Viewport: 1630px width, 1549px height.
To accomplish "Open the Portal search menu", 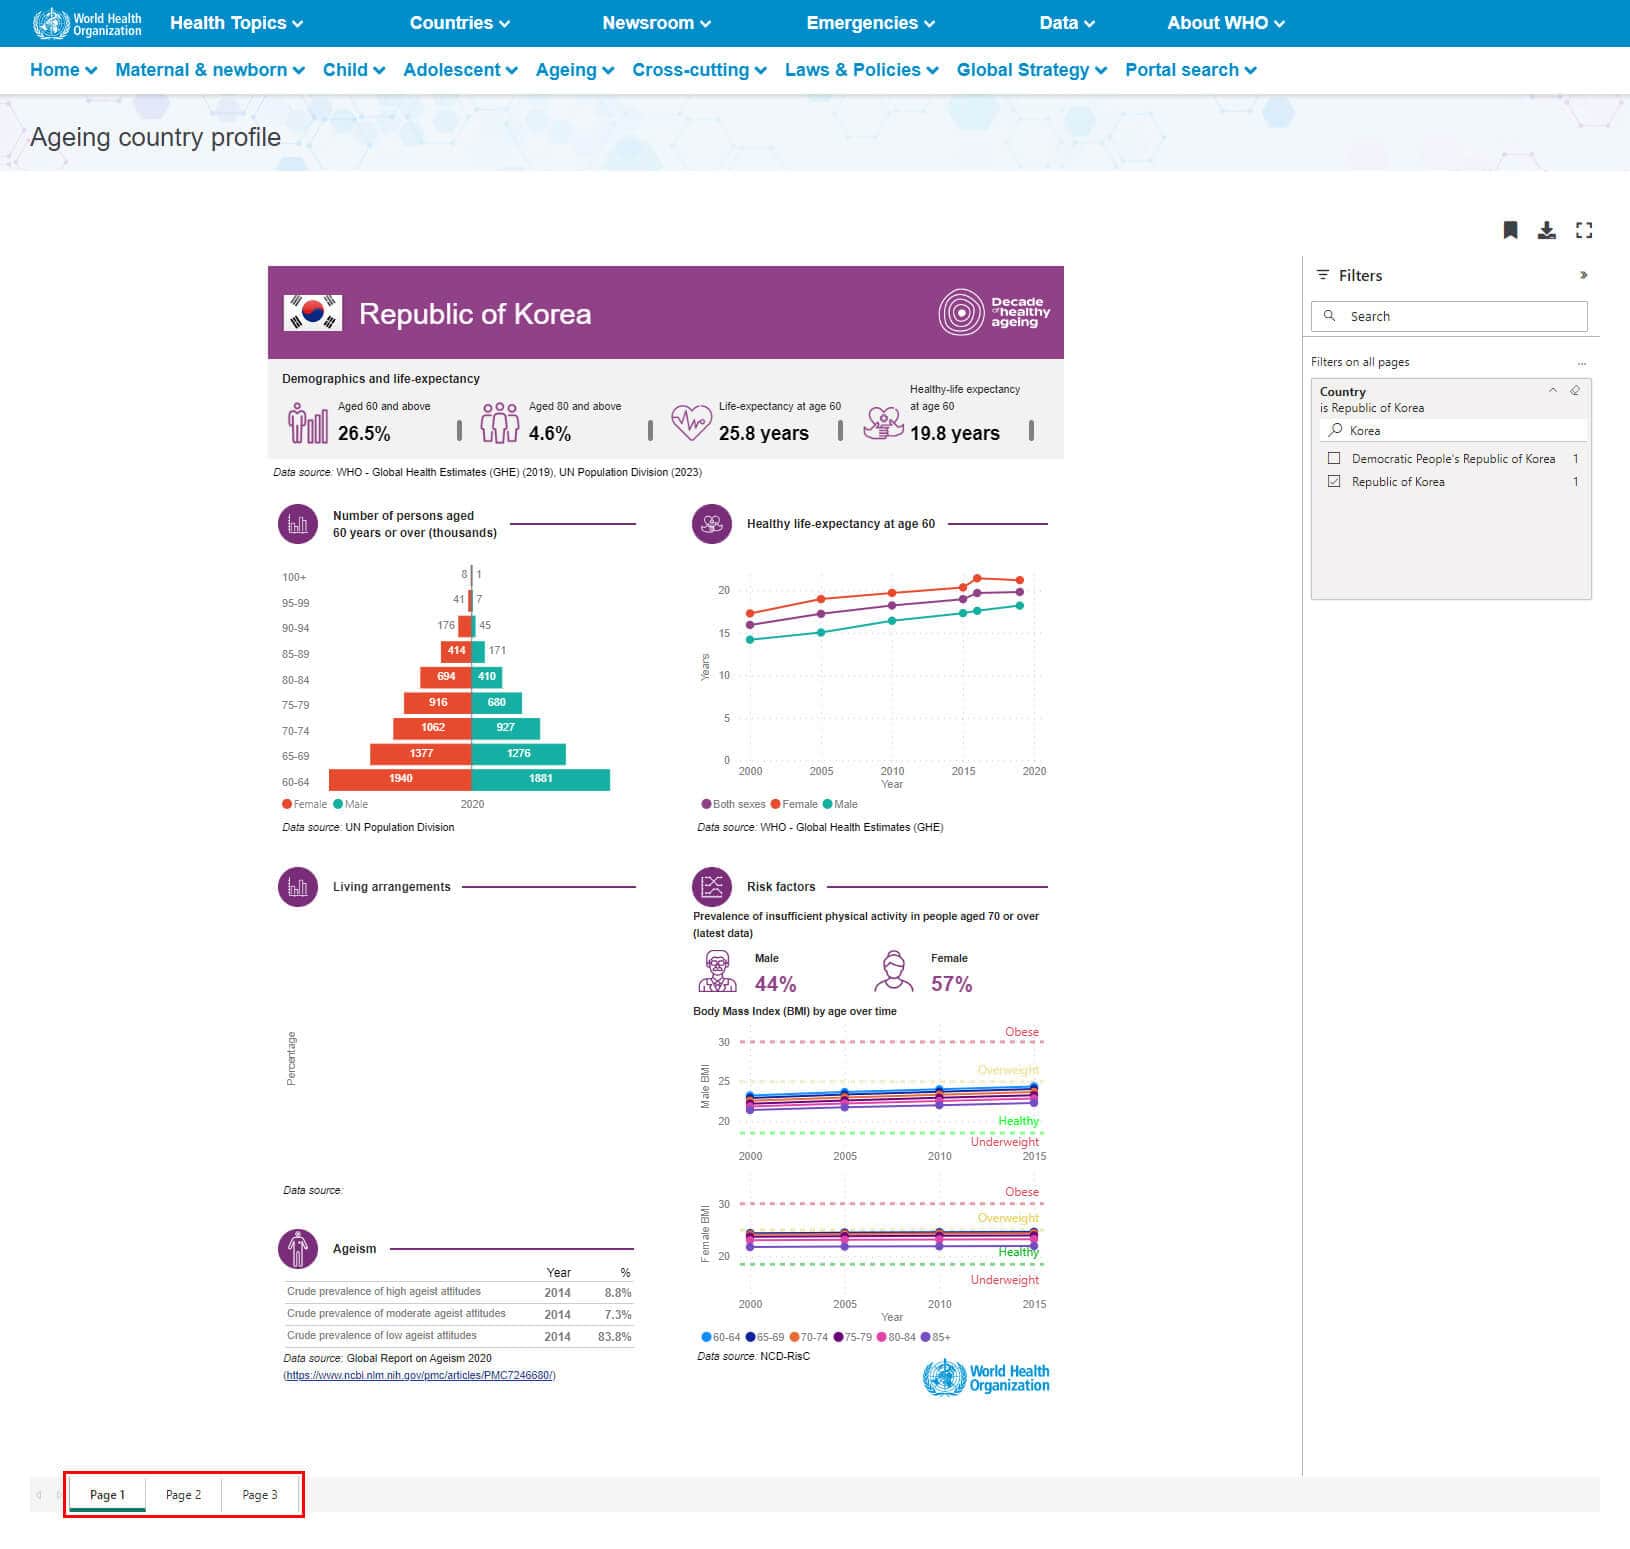I will point(1190,70).
